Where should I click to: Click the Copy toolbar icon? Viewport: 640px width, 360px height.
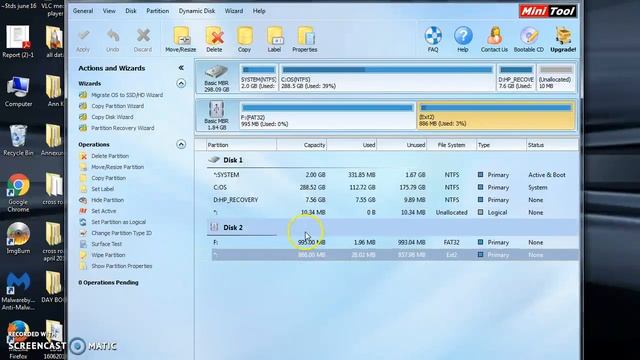[244, 40]
